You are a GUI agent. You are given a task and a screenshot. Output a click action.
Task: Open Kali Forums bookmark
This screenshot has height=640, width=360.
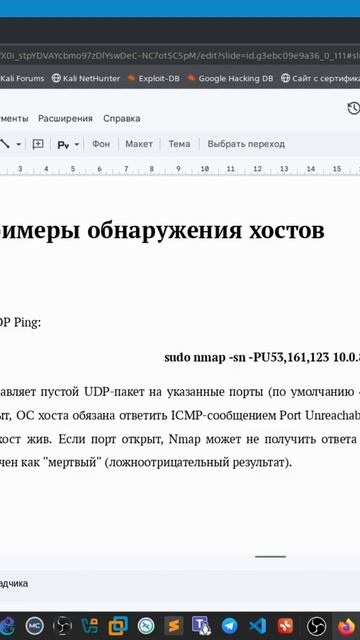[22, 78]
